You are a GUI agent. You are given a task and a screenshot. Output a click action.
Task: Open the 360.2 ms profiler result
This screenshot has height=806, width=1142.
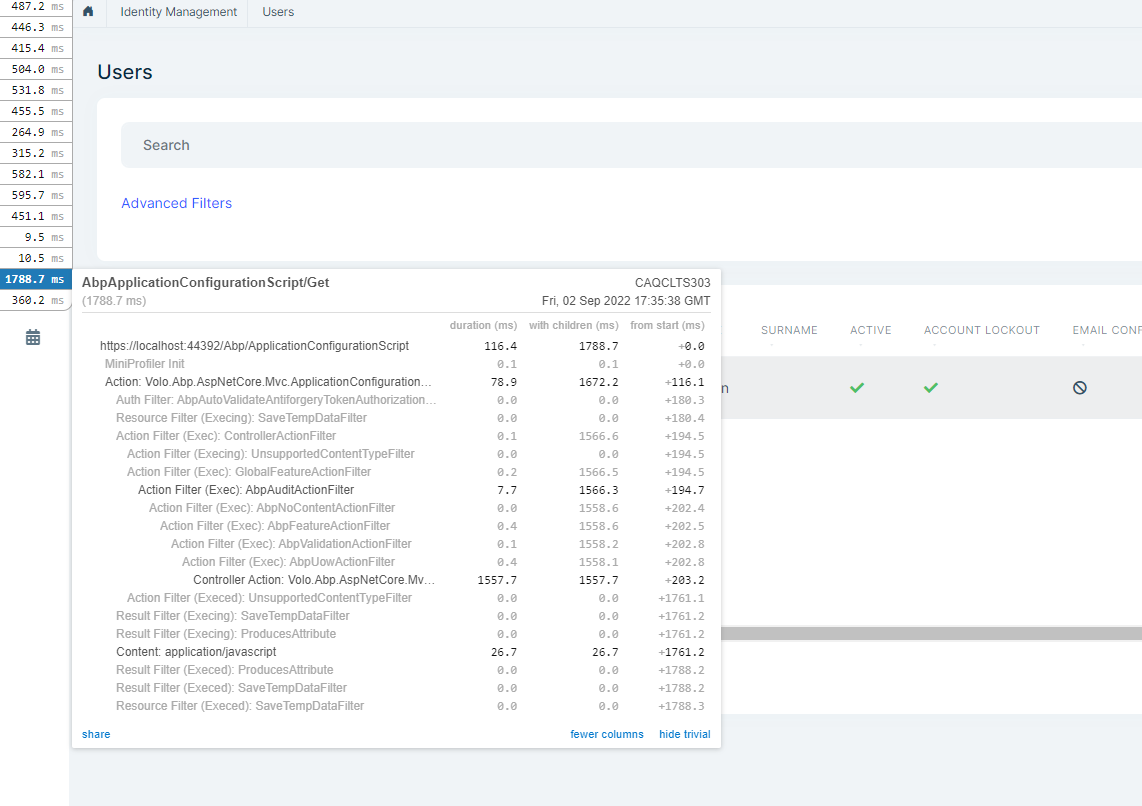(x=35, y=300)
